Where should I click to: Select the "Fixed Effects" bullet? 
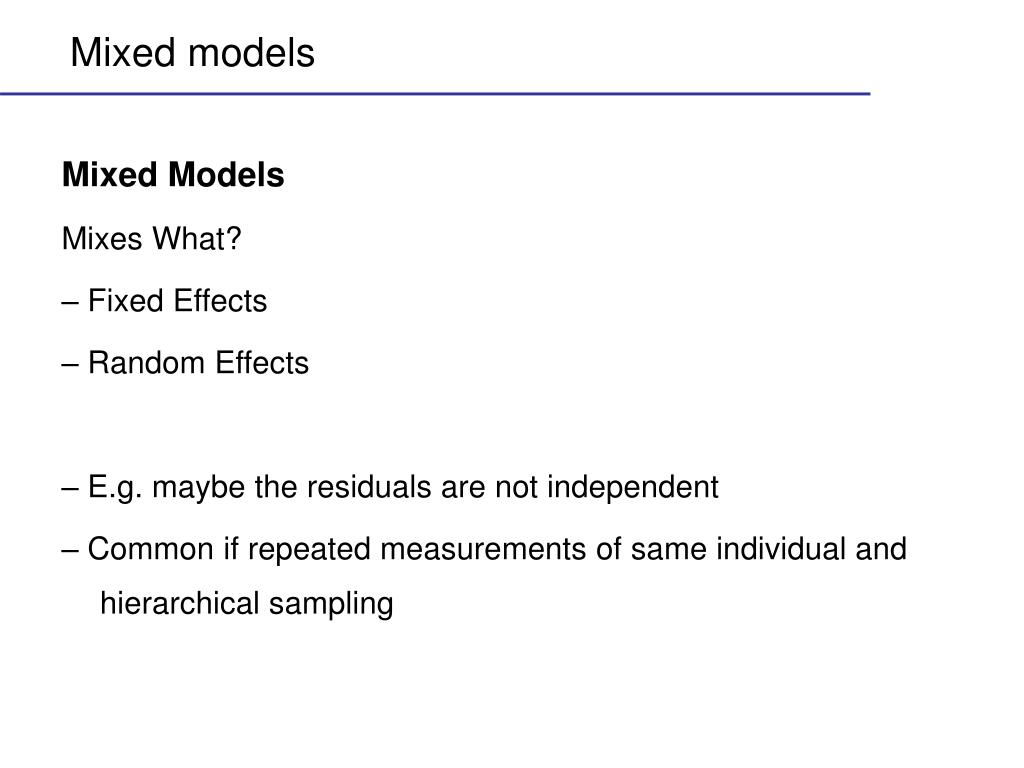tap(165, 301)
